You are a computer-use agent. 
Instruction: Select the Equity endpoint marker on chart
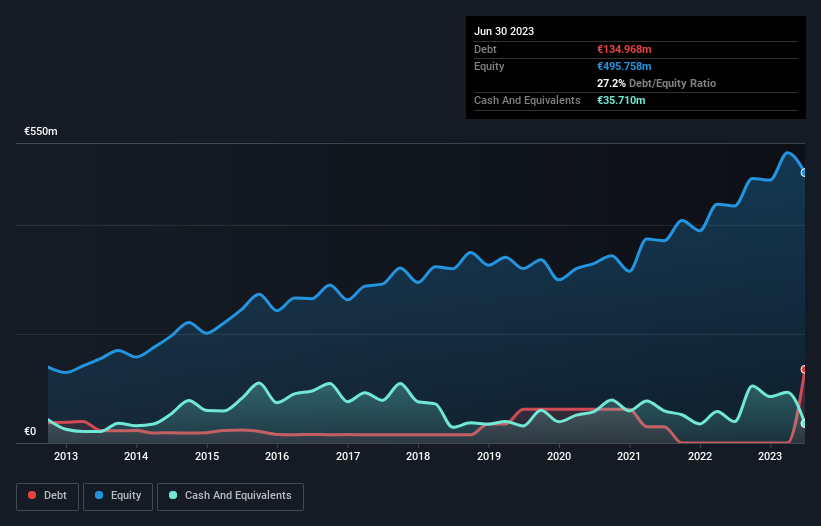pyautogui.click(x=804, y=173)
